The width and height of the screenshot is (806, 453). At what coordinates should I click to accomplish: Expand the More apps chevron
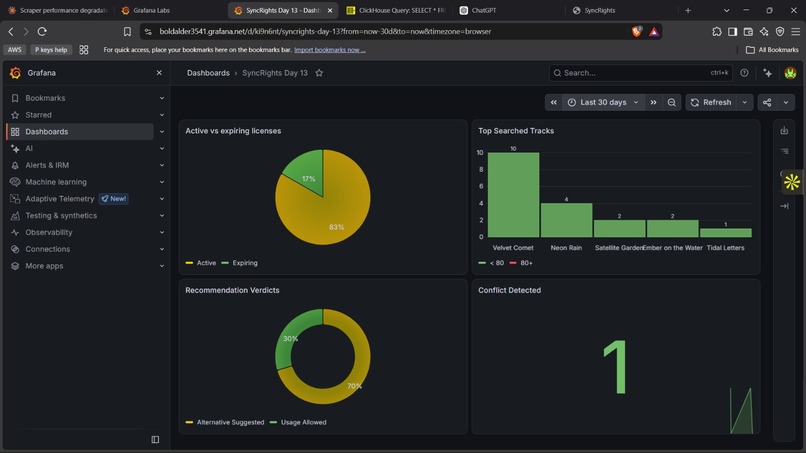point(162,266)
